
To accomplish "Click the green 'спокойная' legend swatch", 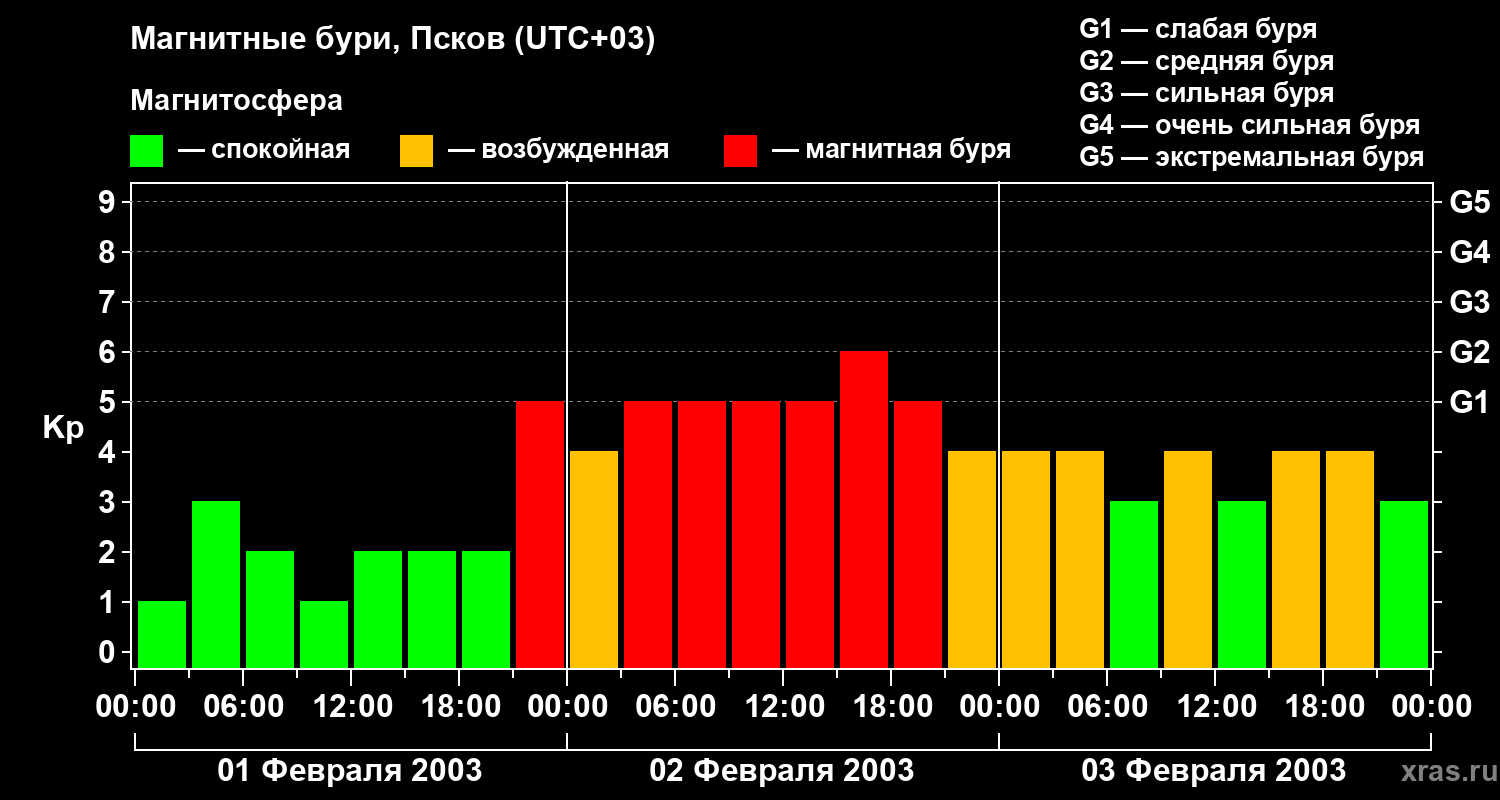I will [x=146, y=150].
